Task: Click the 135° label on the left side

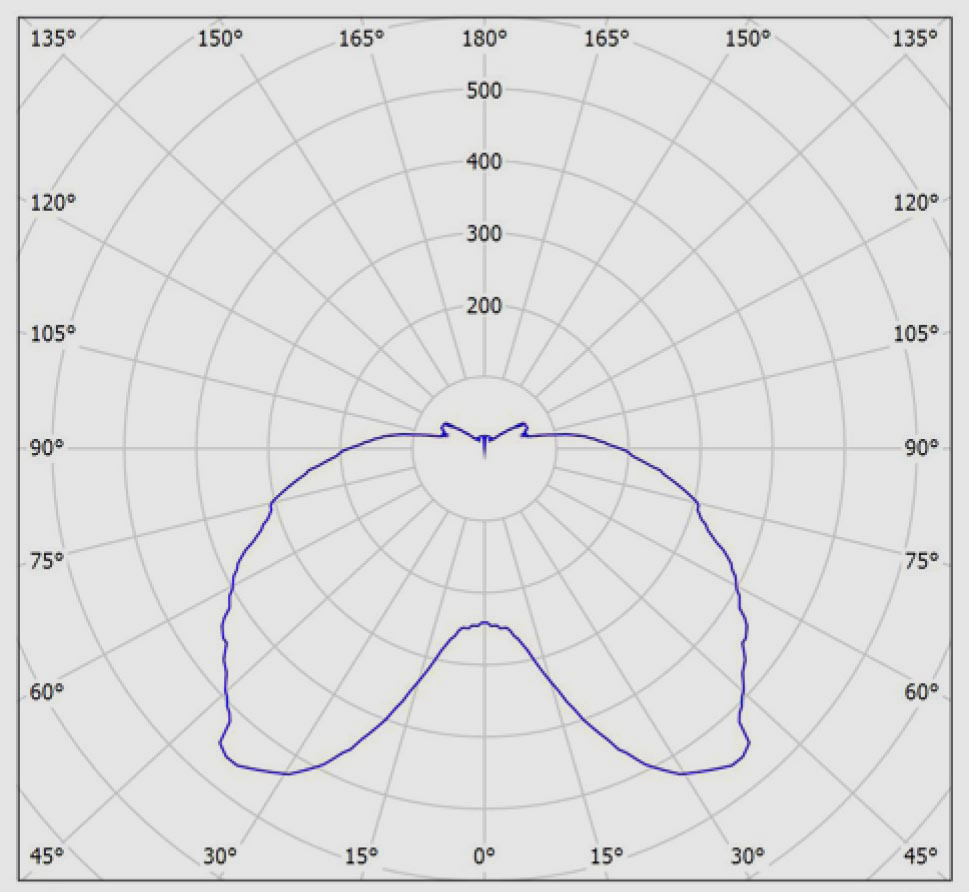Action: pyautogui.click(x=53, y=39)
